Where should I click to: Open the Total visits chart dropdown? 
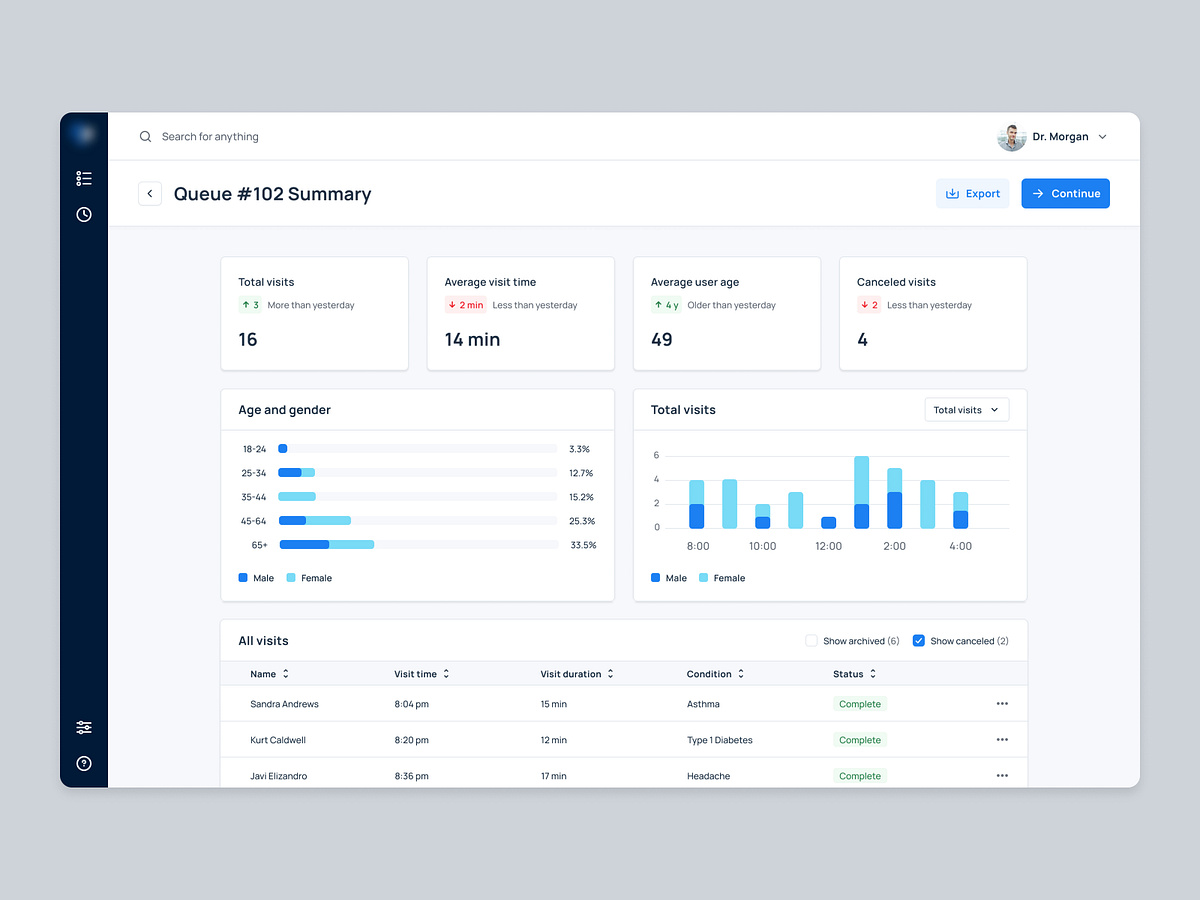pos(966,409)
